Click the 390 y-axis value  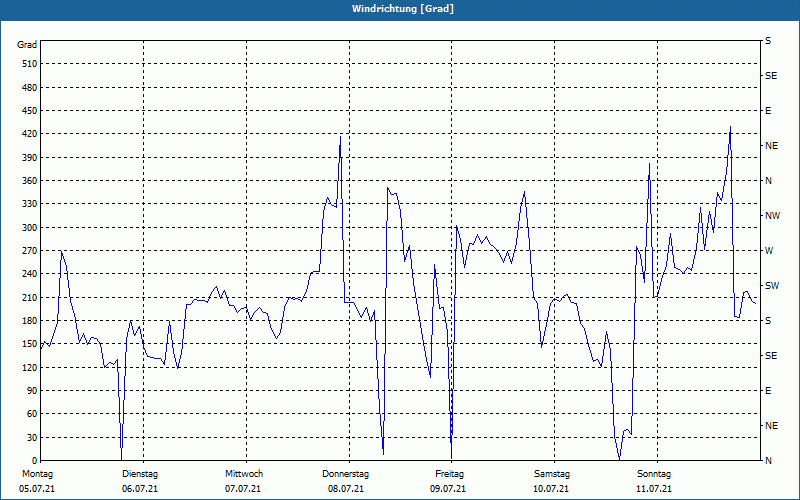click(30, 158)
